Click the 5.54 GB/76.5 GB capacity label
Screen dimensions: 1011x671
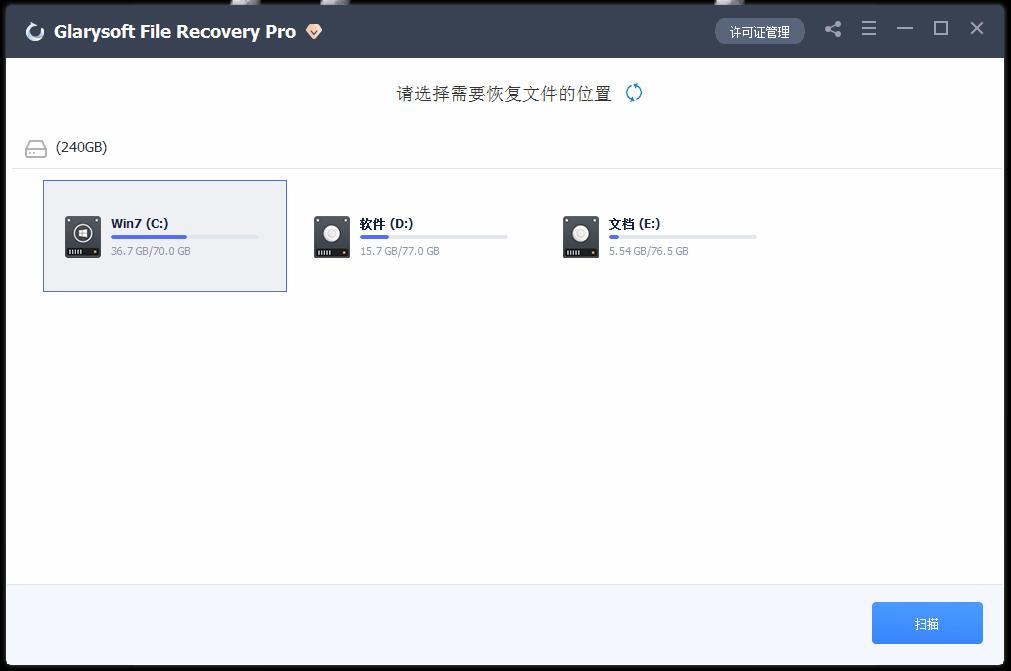648,251
